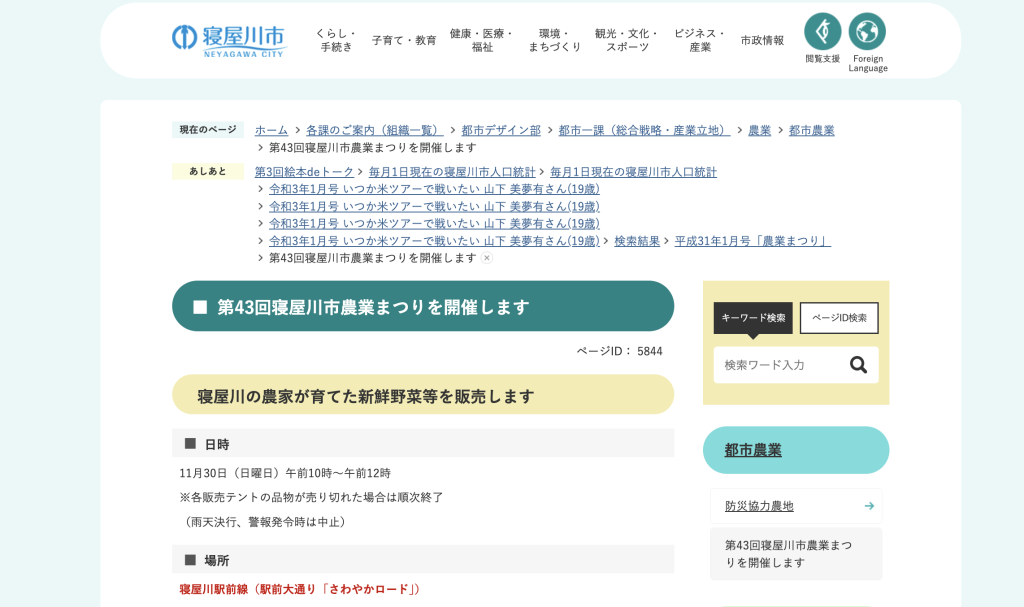Click the Neyagawa City logo
Image resolution: width=1024 pixels, height=607 pixels.
coord(228,40)
